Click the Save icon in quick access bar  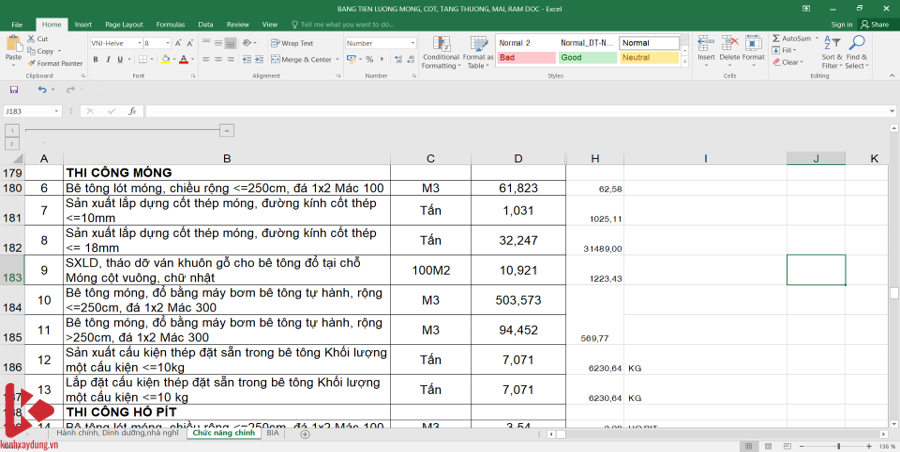[x=14, y=89]
